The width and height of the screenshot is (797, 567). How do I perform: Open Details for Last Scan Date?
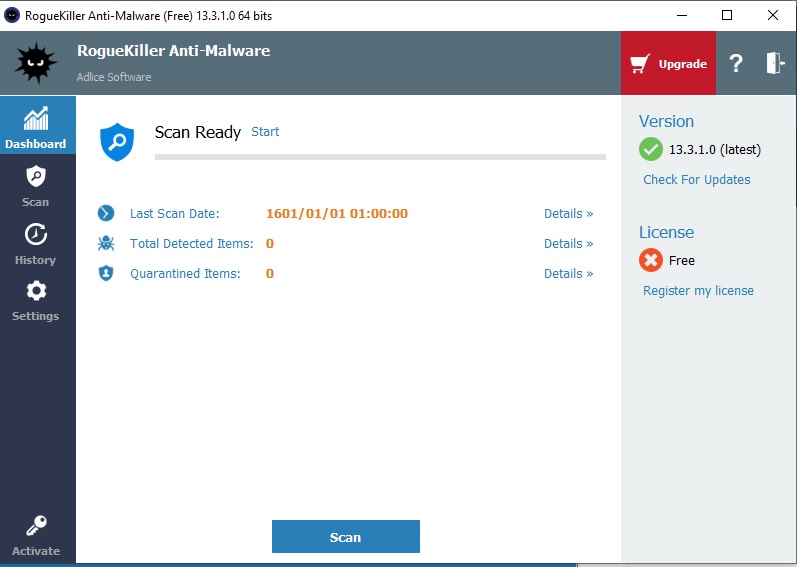point(568,213)
